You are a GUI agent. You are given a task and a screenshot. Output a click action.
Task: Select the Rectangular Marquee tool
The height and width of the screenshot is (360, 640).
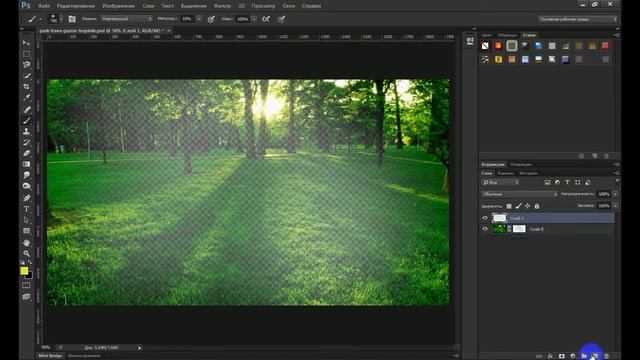27,54
